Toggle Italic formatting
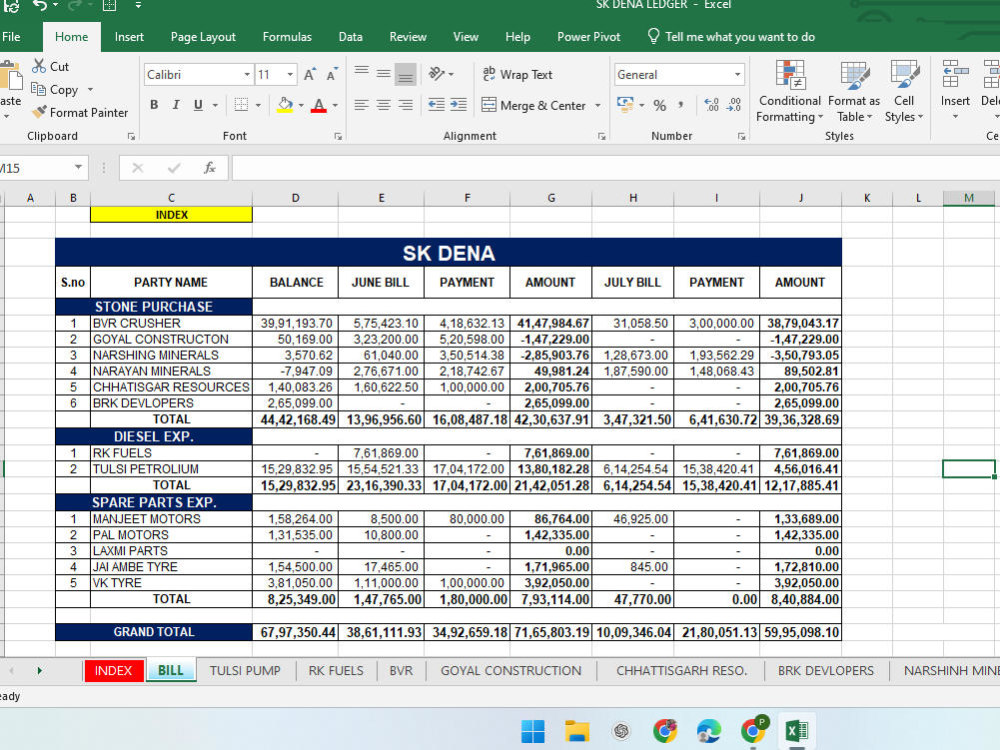This screenshot has width=1000, height=750. 176,105
